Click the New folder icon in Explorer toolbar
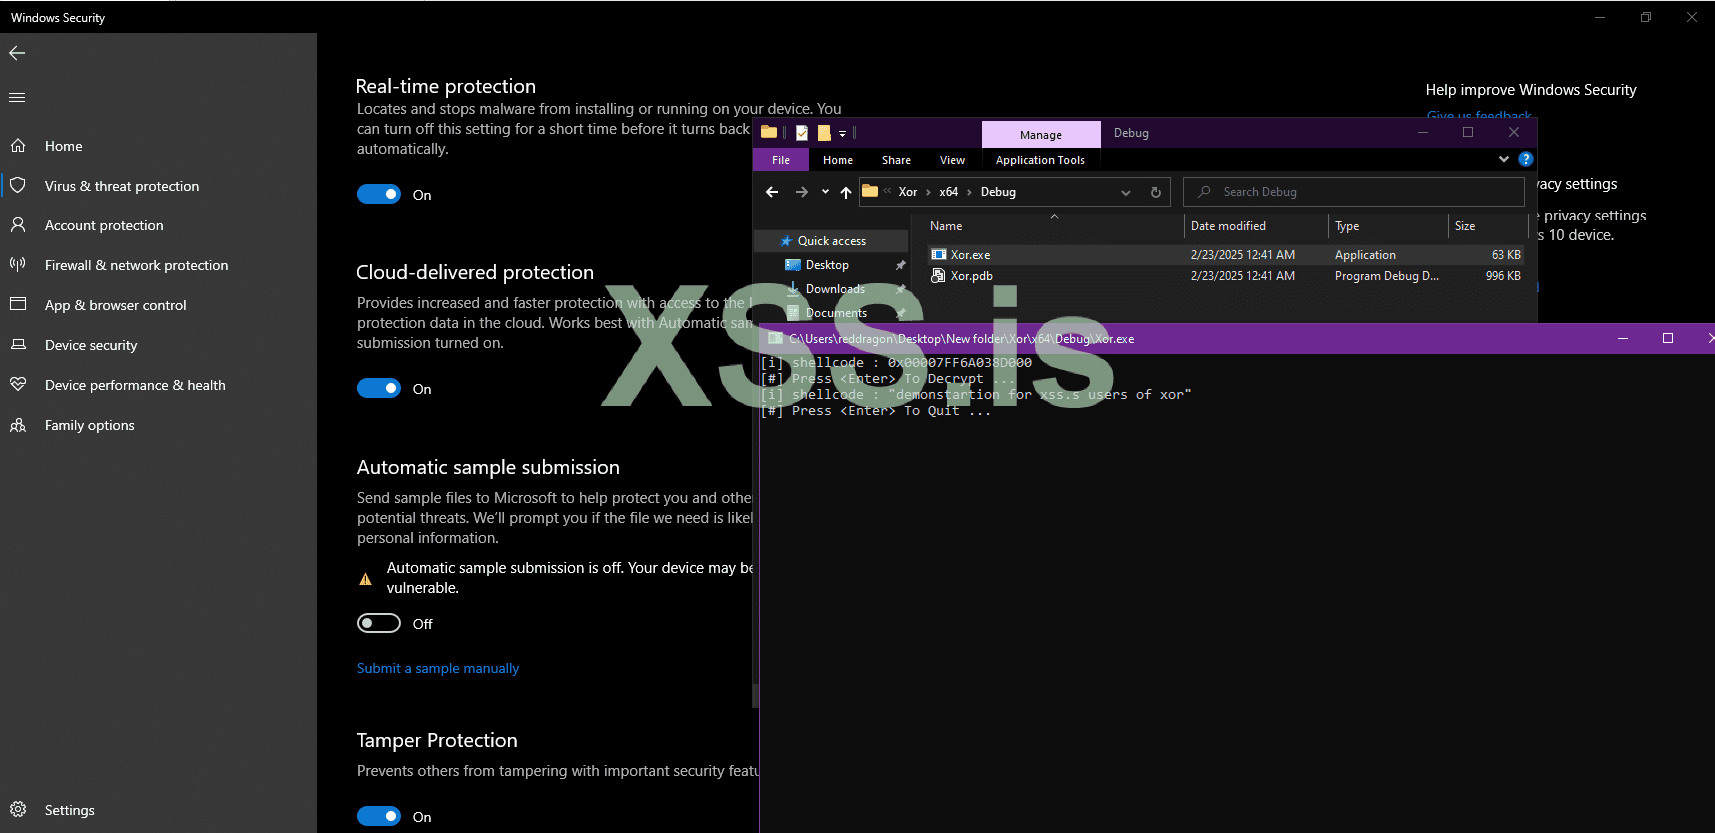Screen dimensions: 1715x833 coord(824,132)
